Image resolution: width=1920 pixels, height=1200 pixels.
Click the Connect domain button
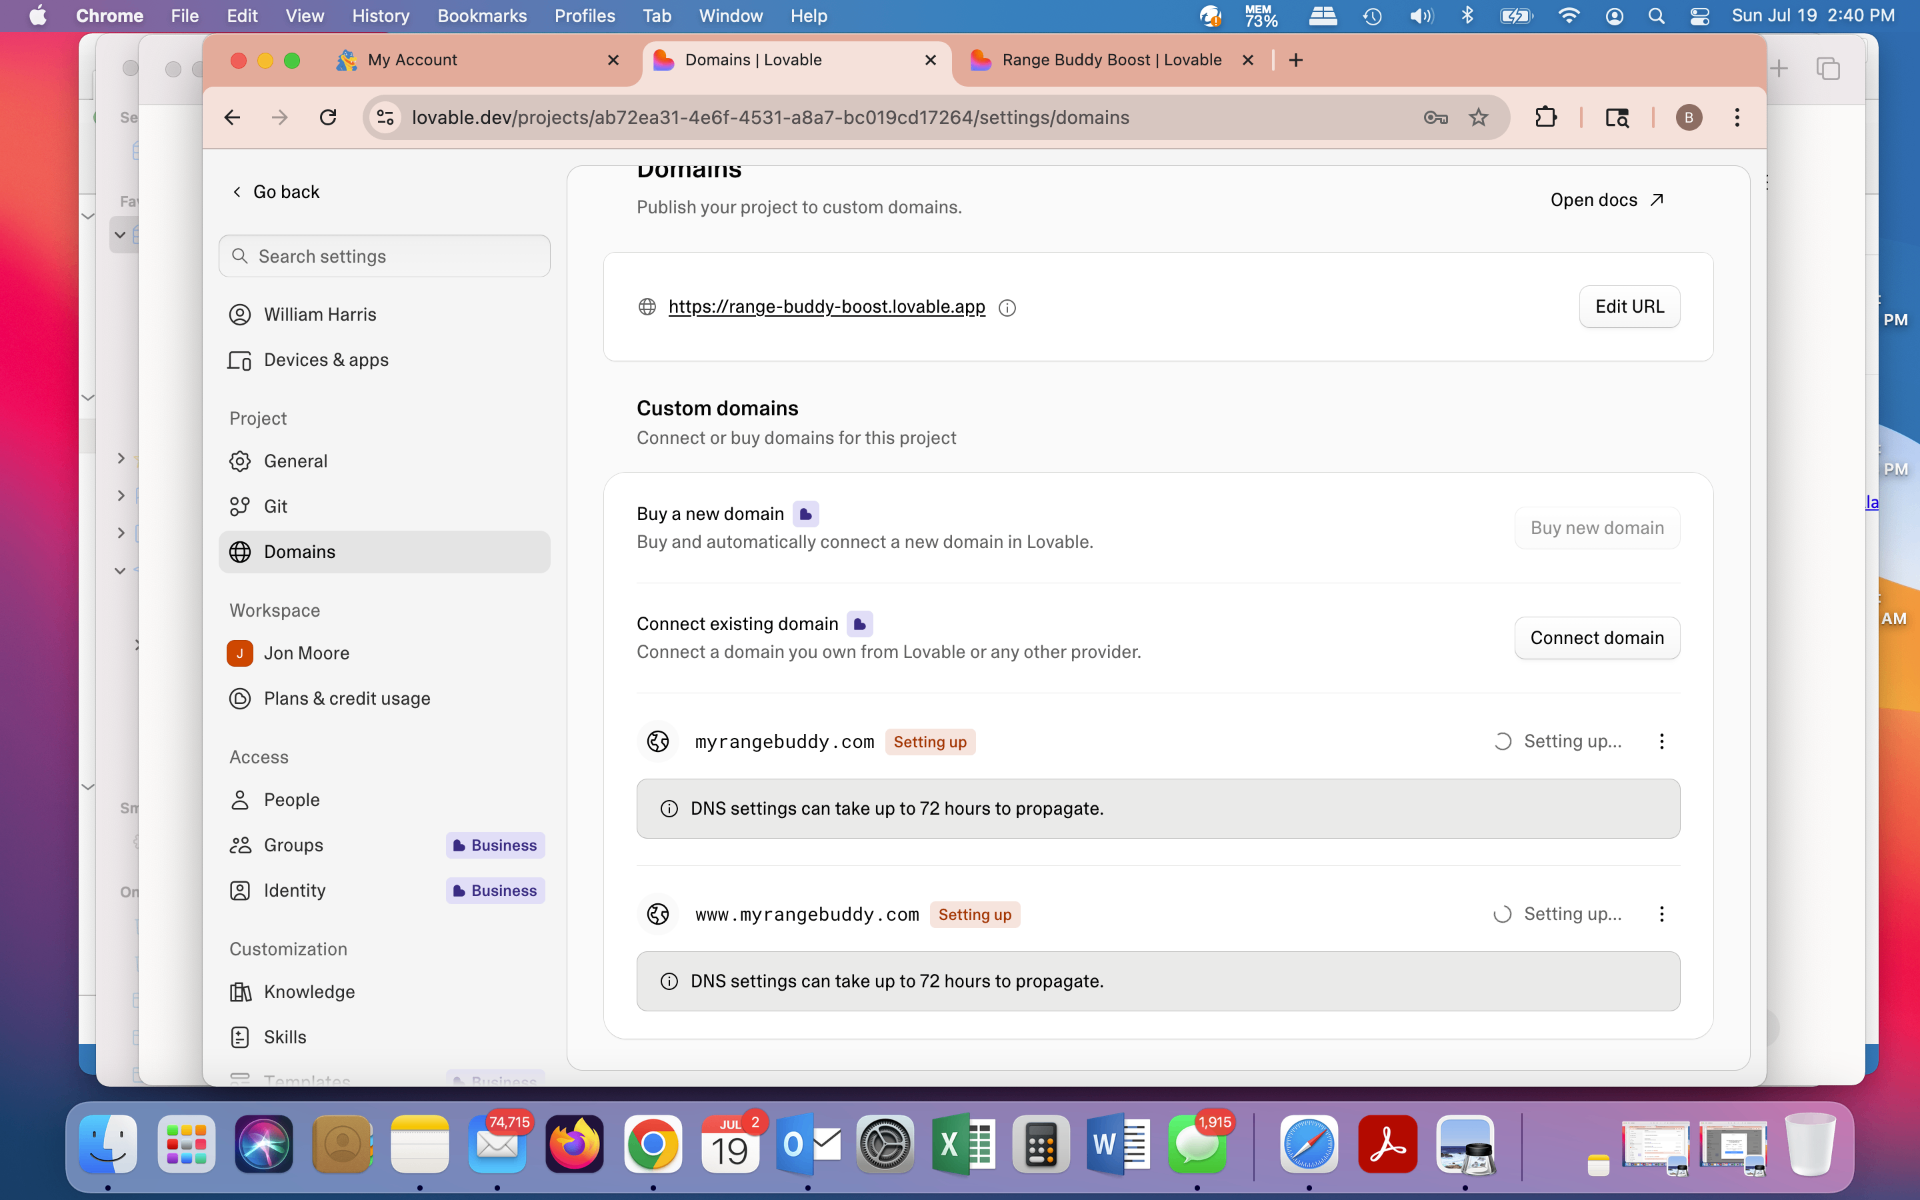tap(1597, 638)
